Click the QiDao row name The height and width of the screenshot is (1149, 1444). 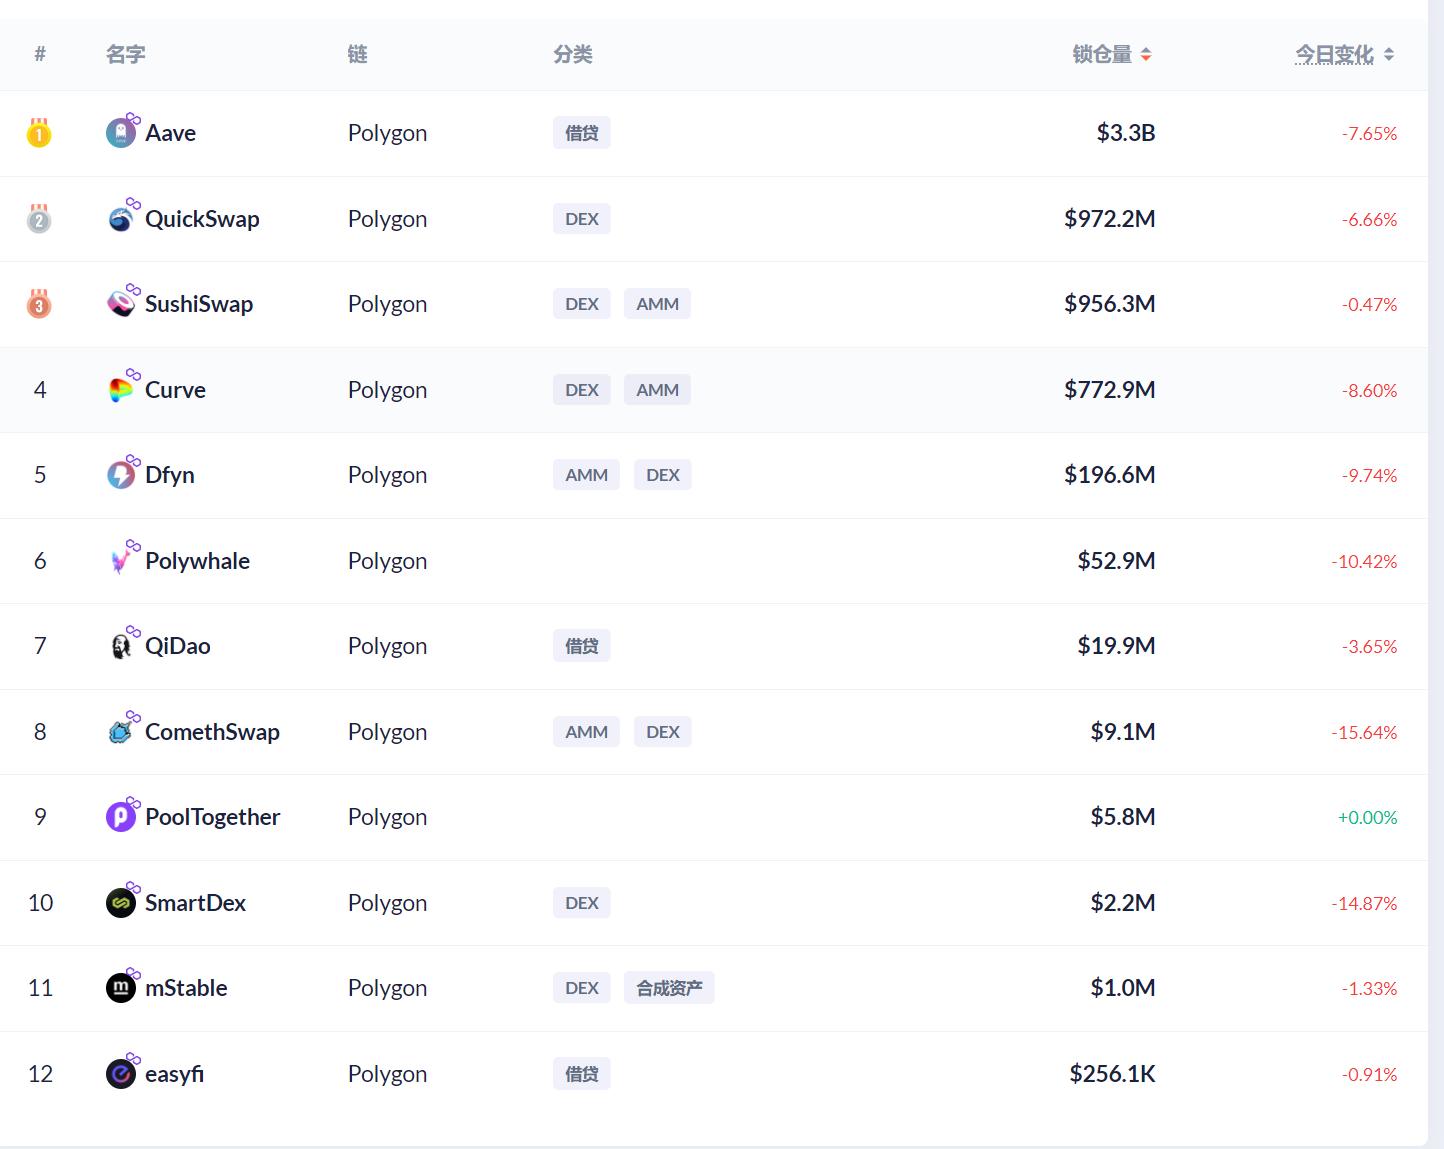(178, 646)
